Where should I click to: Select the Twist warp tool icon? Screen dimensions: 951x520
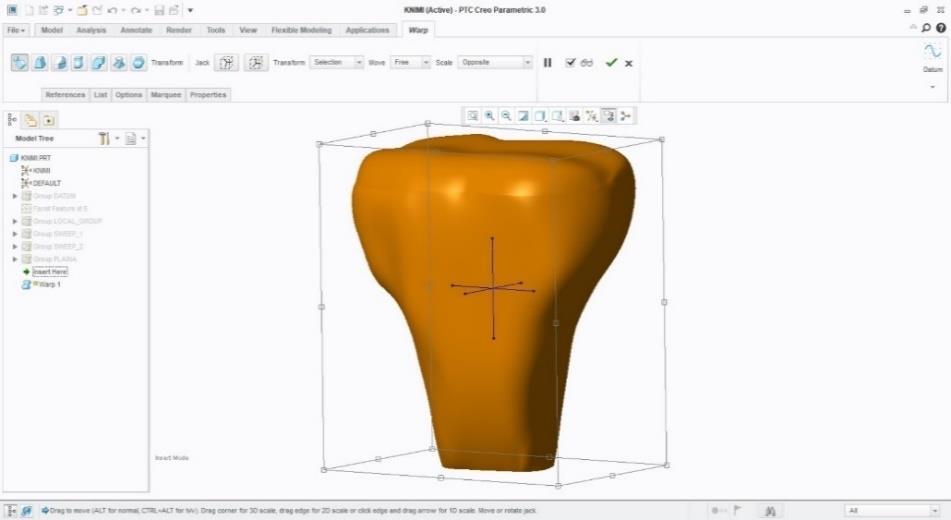pyautogui.click(x=119, y=62)
